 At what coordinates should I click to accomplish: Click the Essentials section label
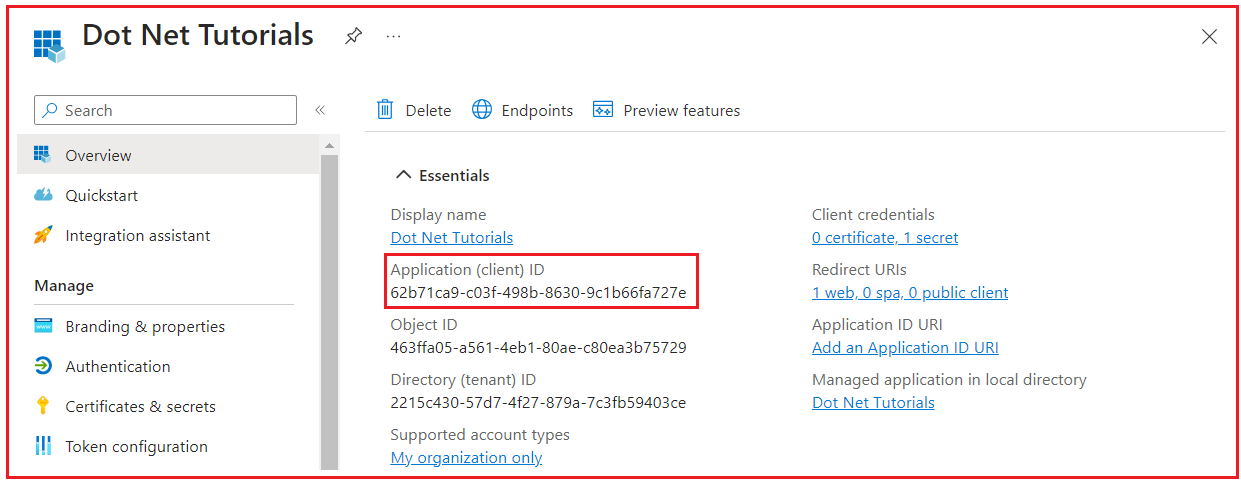[454, 175]
